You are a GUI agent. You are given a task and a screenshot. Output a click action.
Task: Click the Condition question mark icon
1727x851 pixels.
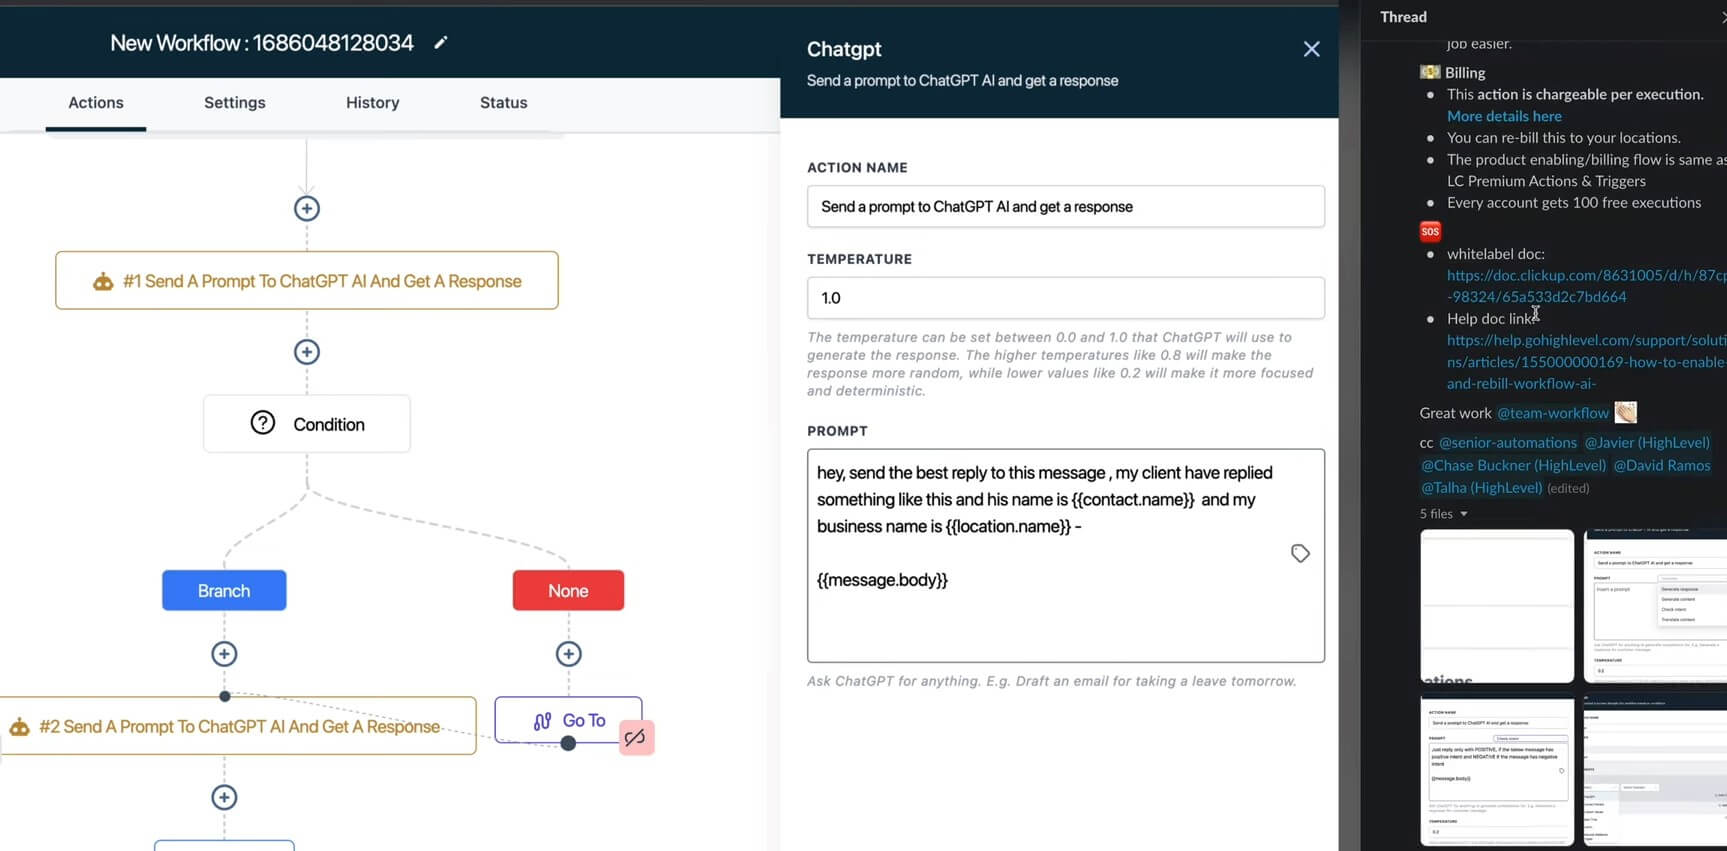(263, 423)
